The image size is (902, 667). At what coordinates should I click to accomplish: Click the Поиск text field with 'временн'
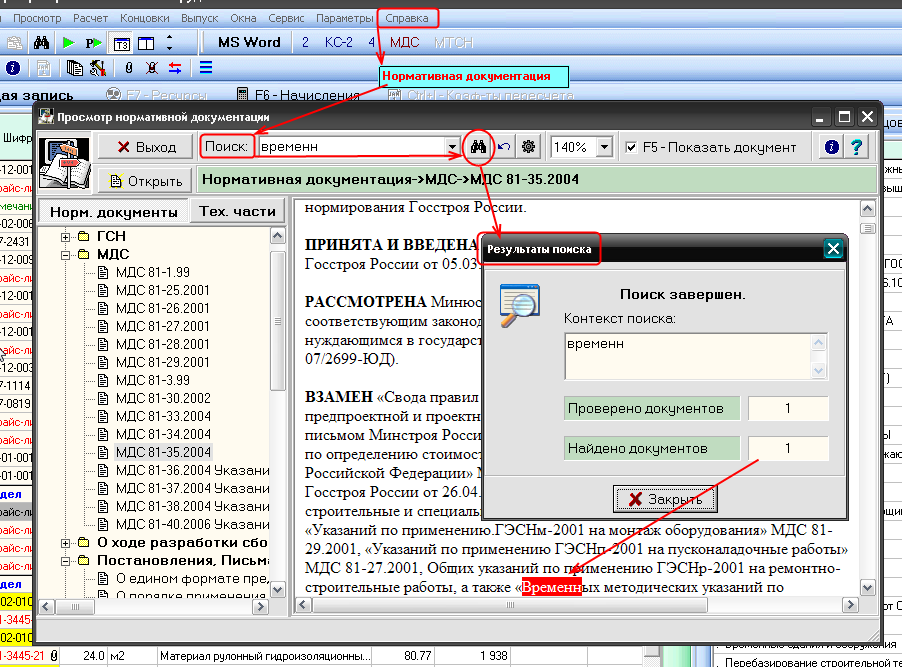click(352, 147)
